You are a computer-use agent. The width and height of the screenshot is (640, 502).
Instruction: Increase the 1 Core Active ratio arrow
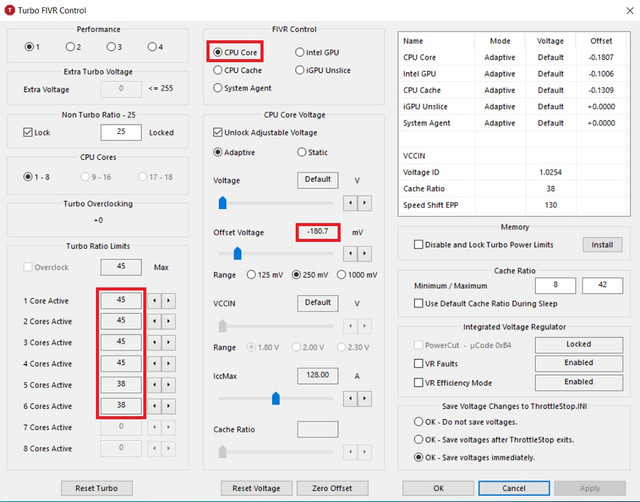click(169, 301)
